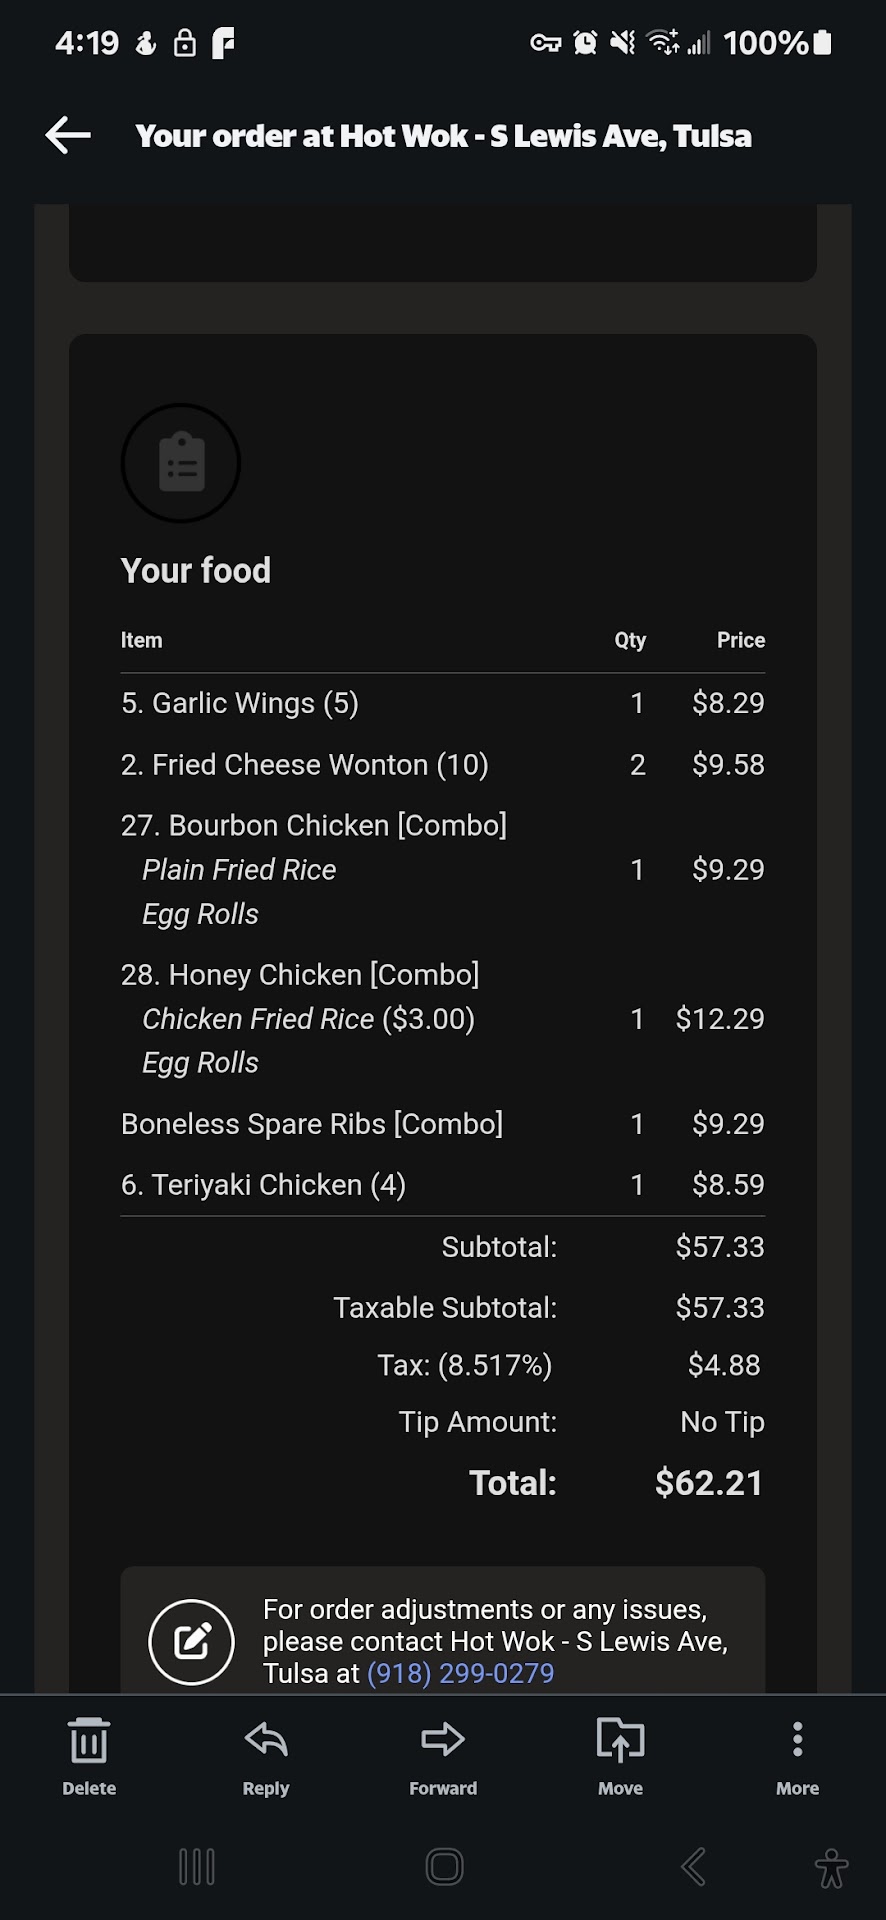Select the Garlic Wings item row
The image size is (886, 1920).
(x=240, y=703)
